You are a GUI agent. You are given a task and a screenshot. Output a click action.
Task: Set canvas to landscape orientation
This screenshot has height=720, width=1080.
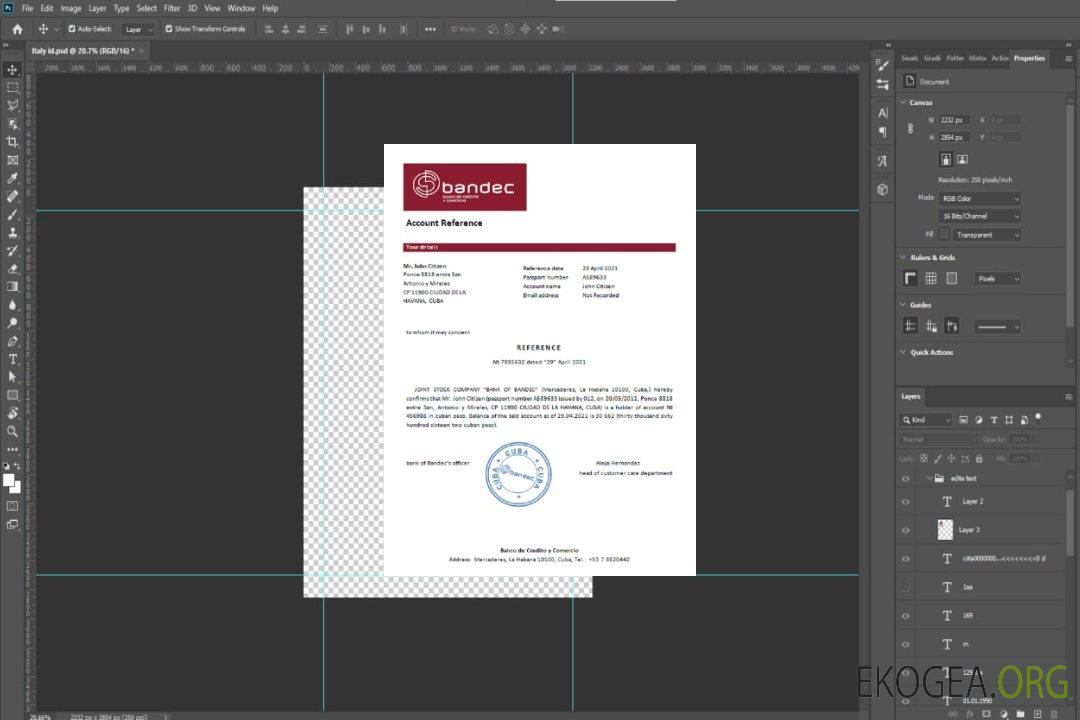tap(962, 159)
